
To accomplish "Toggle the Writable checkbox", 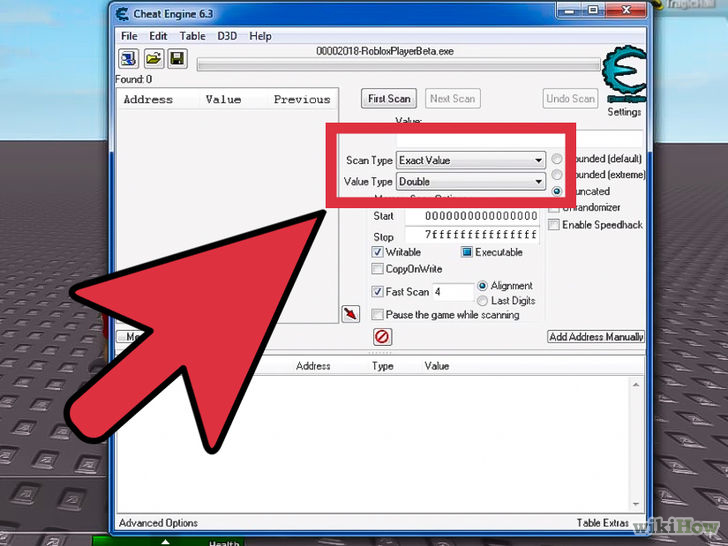I will point(377,252).
